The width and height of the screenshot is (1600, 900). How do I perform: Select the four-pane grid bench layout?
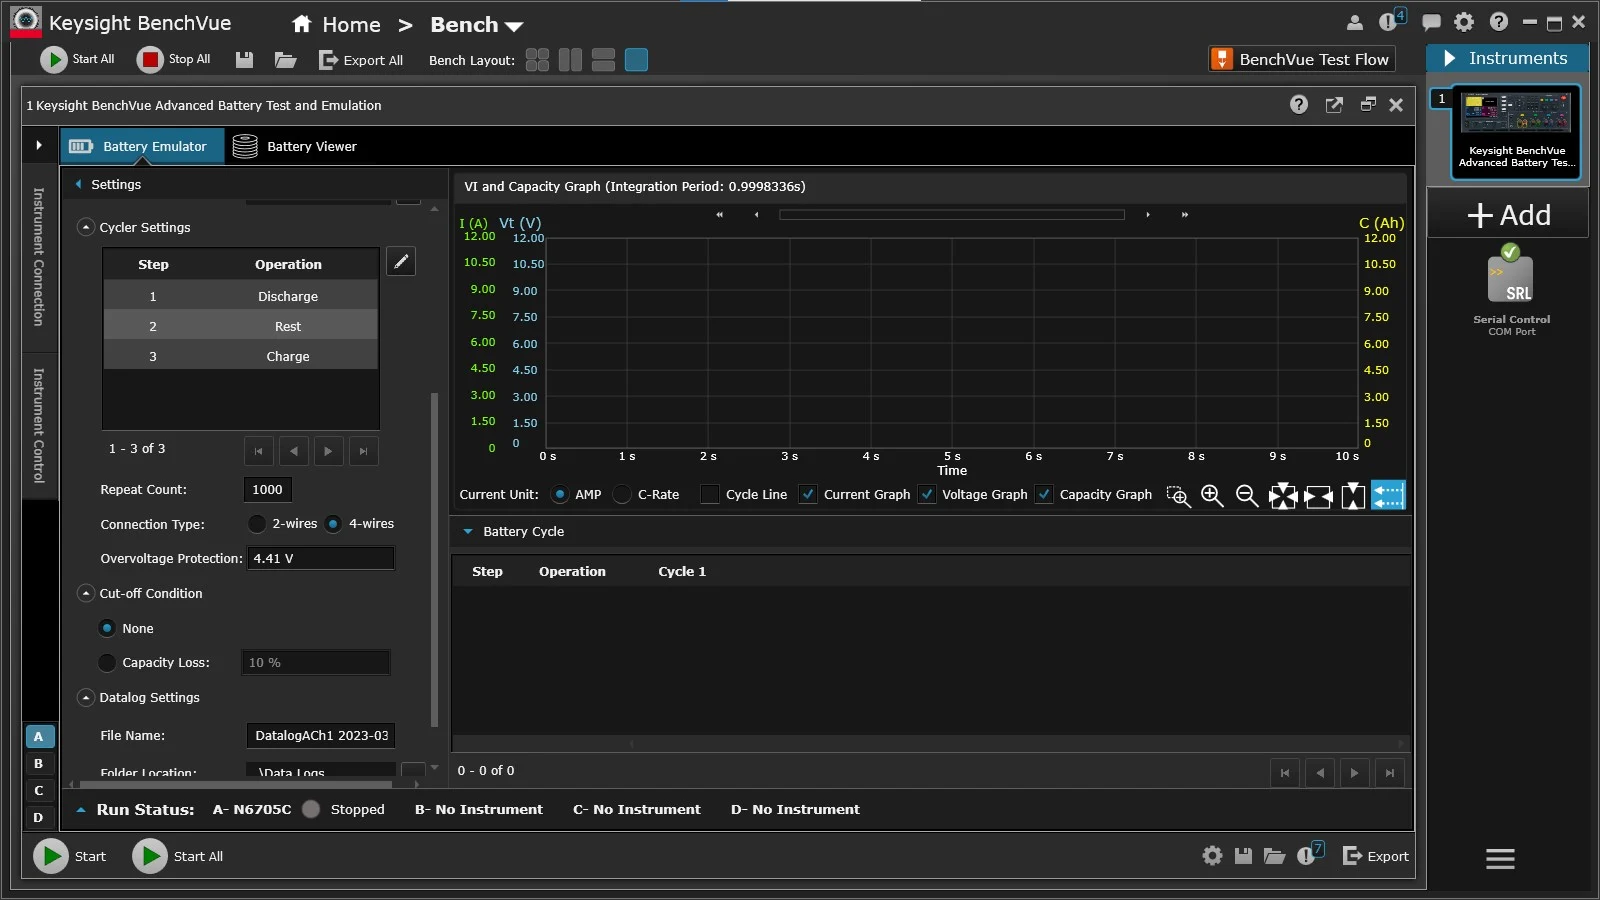coord(537,60)
